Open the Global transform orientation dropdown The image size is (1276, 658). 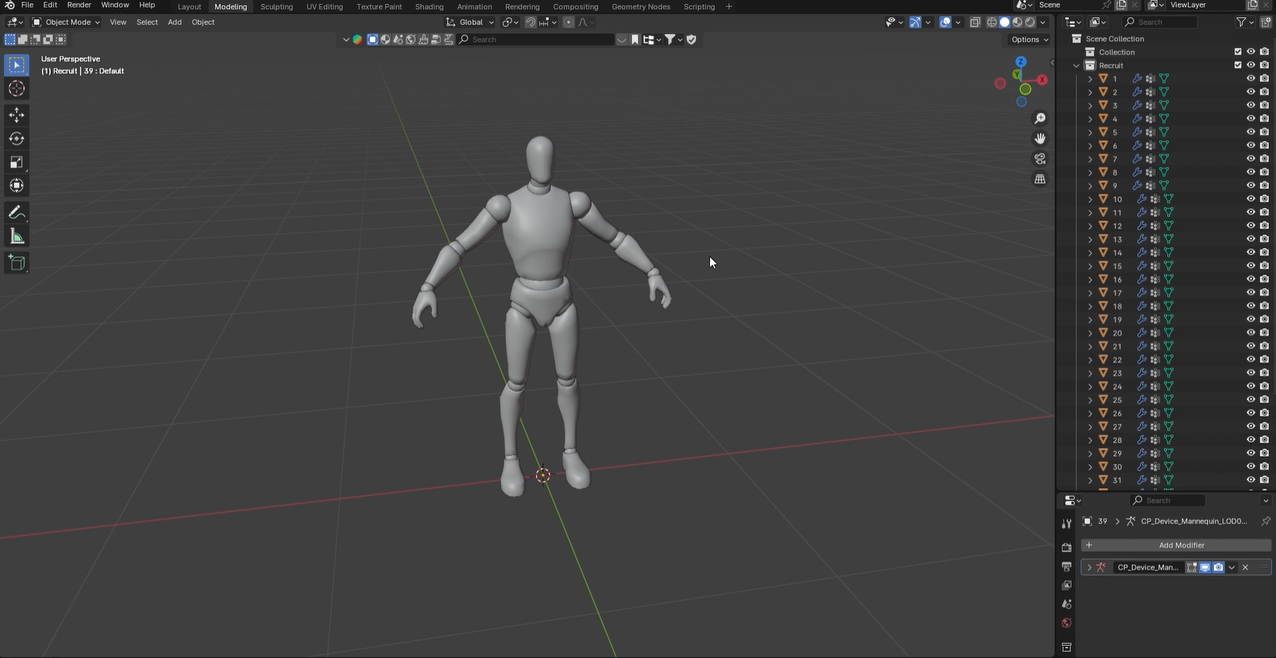(x=470, y=22)
